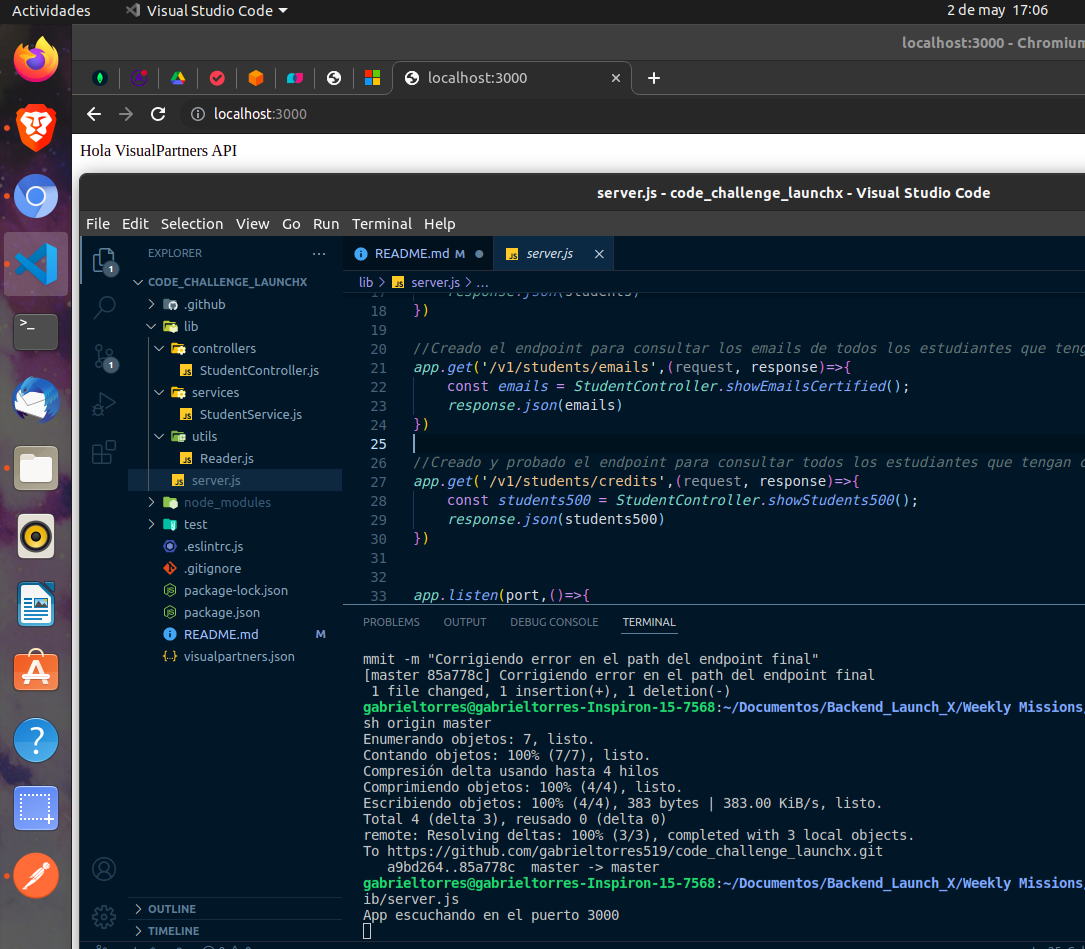
Task: Collapse the controllers folder
Action: pyautogui.click(x=223, y=348)
